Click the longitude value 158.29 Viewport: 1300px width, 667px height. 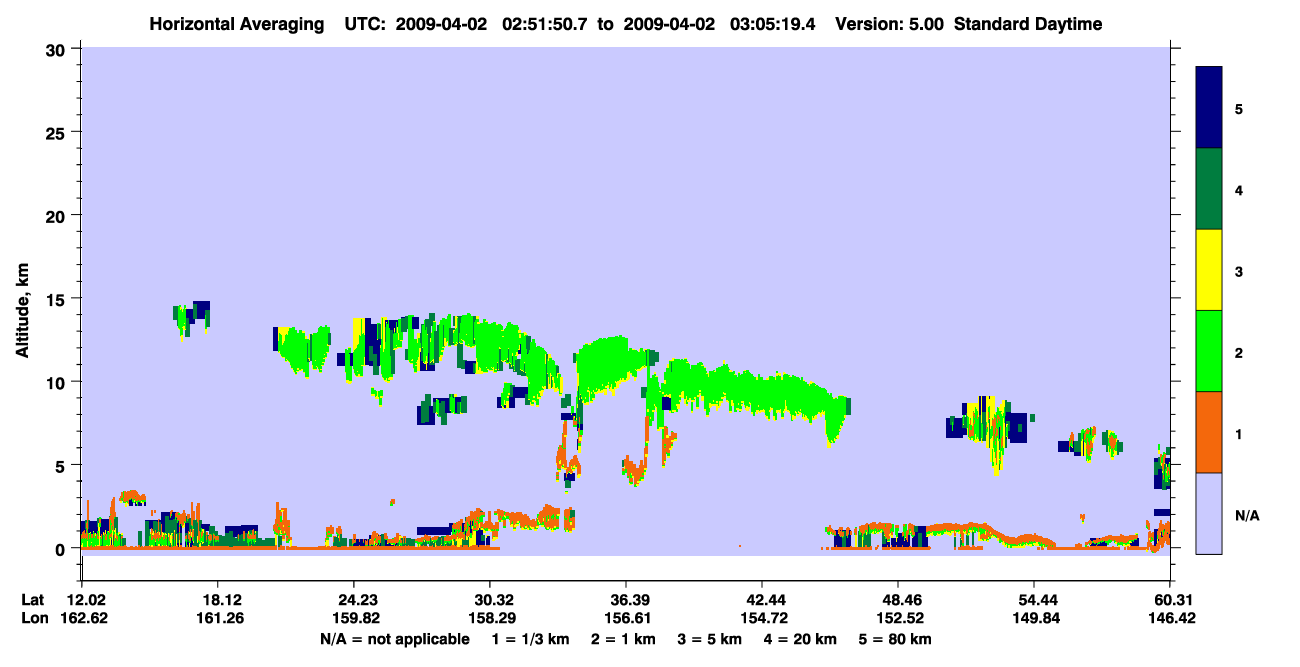[x=490, y=619]
